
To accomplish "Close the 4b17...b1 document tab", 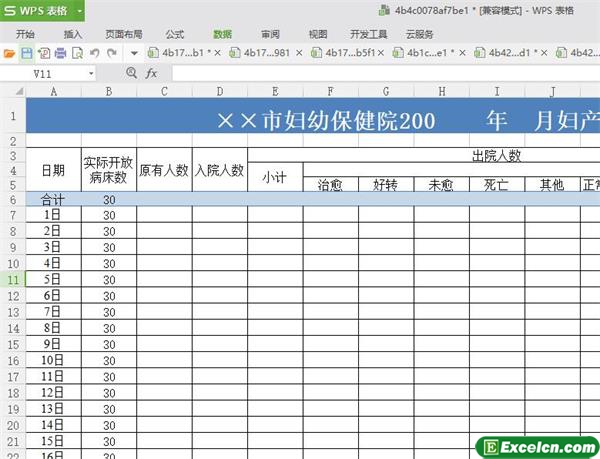I will (x=217, y=53).
